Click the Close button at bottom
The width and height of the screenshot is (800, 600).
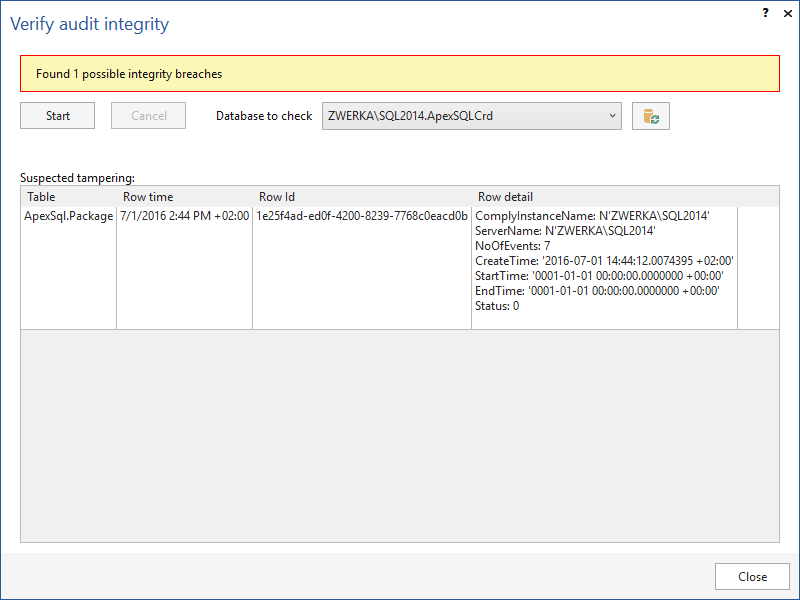coord(752,577)
